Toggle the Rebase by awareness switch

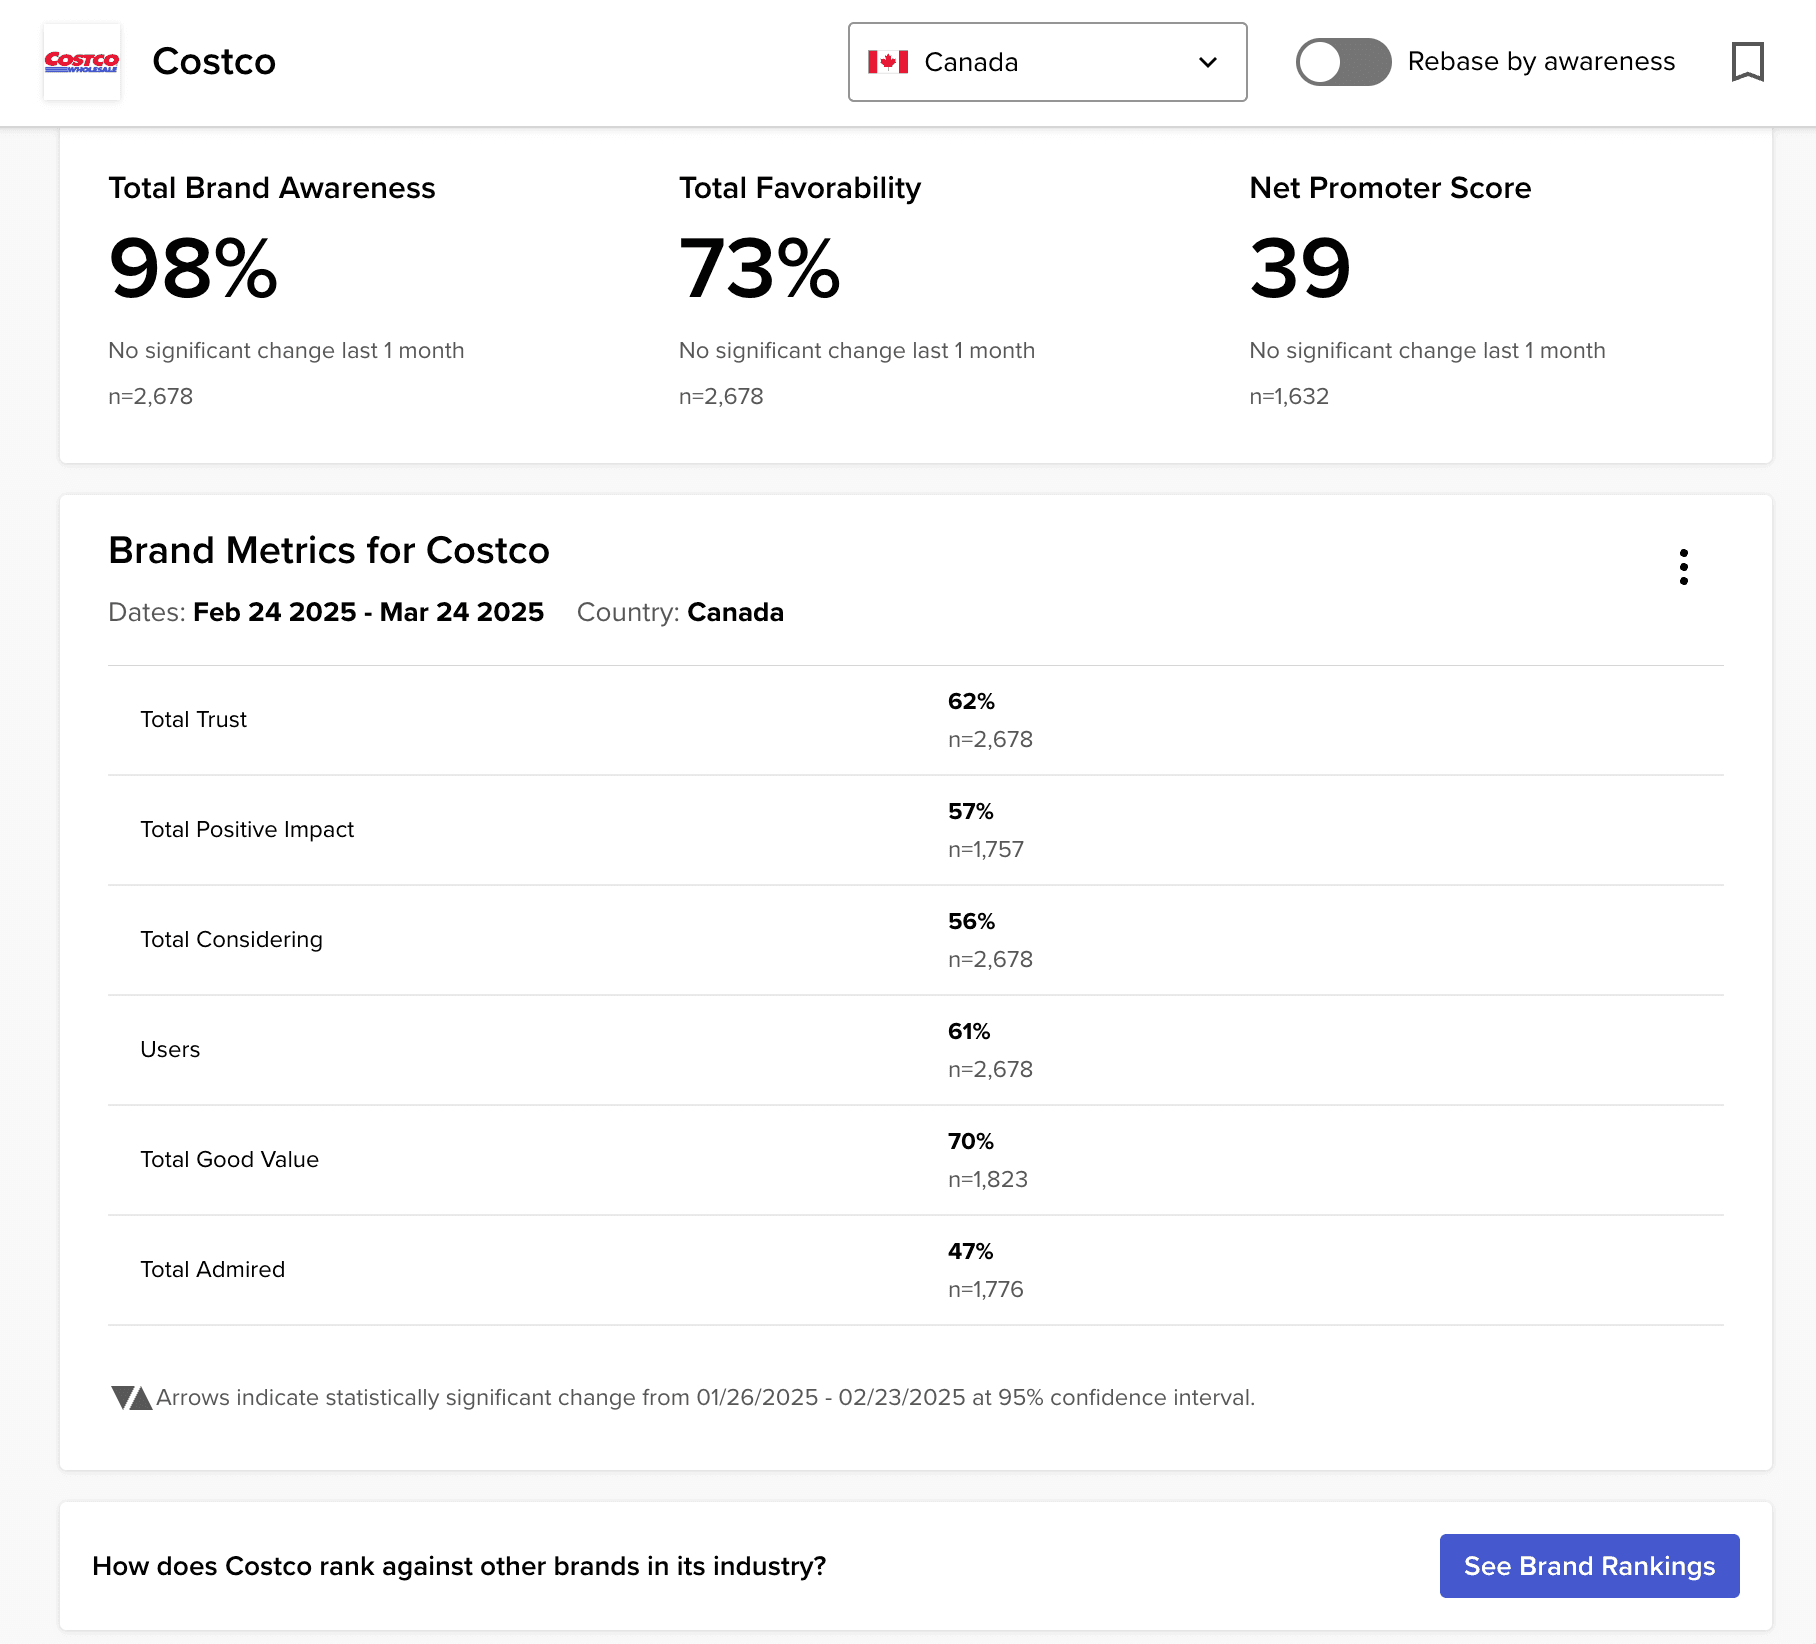point(1343,62)
